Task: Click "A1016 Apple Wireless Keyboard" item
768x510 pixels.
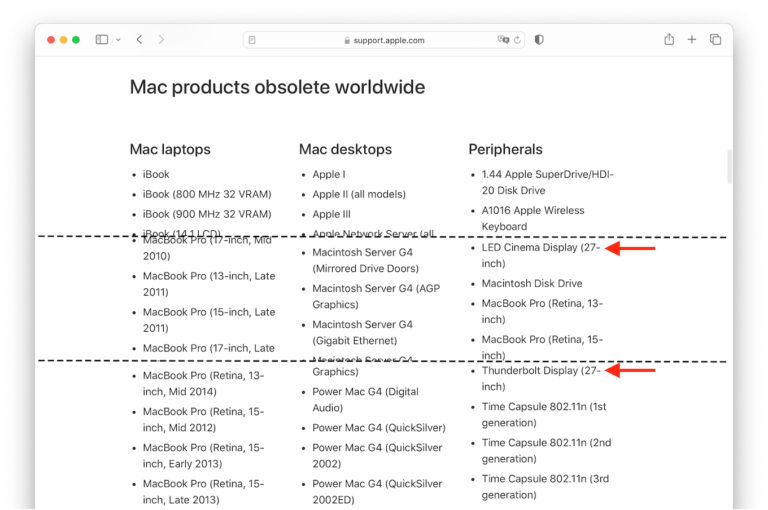Action: [x=533, y=219]
